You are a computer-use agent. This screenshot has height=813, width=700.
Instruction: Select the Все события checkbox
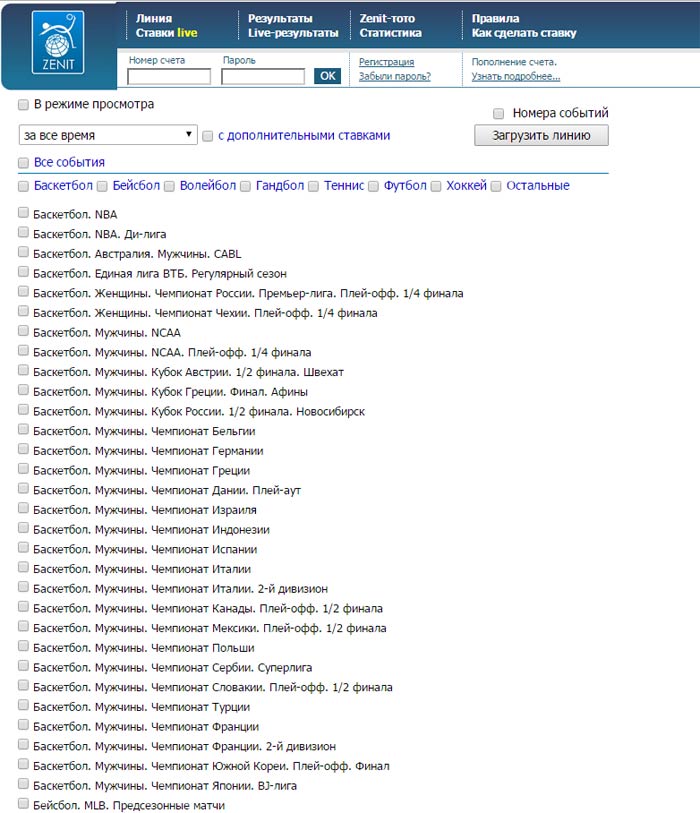[x=23, y=162]
